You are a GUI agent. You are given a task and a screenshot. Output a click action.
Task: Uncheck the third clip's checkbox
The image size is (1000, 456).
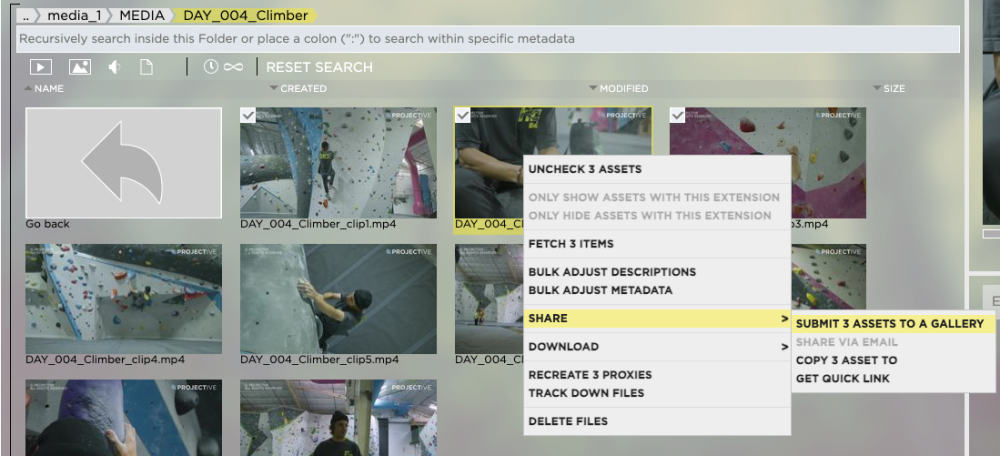point(677,115)
